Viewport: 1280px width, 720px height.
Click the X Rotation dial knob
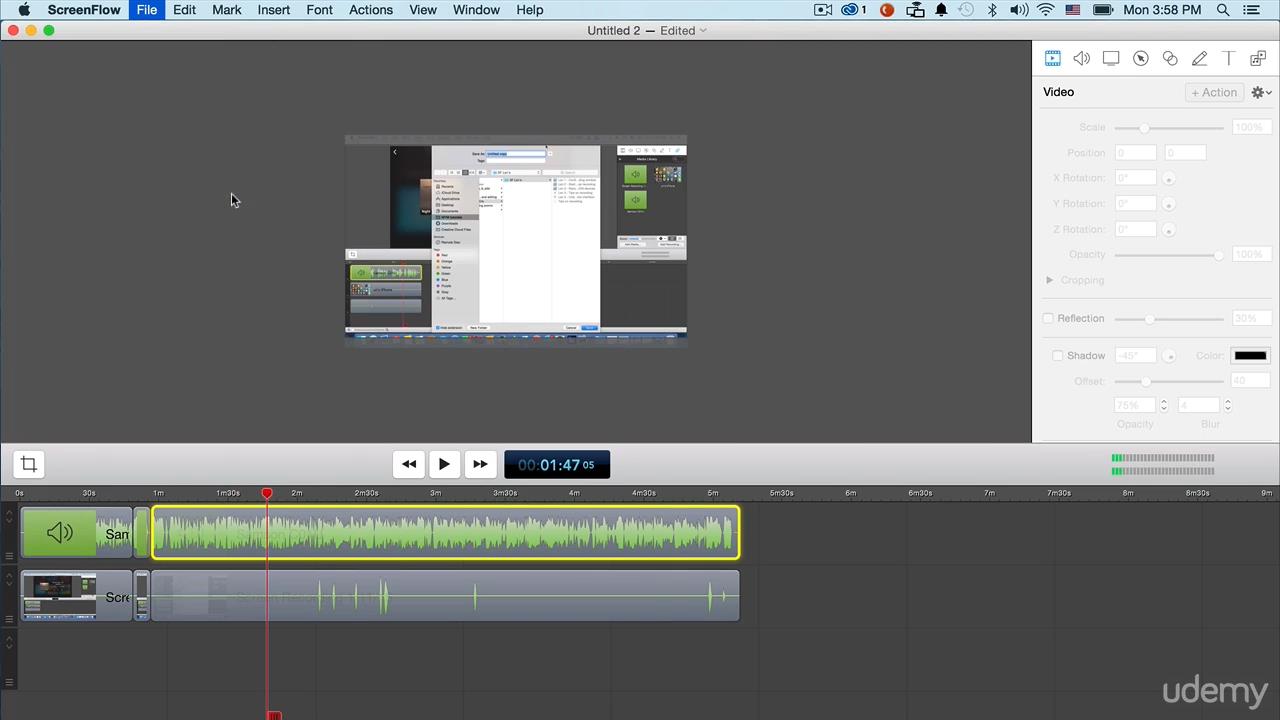1168,178
